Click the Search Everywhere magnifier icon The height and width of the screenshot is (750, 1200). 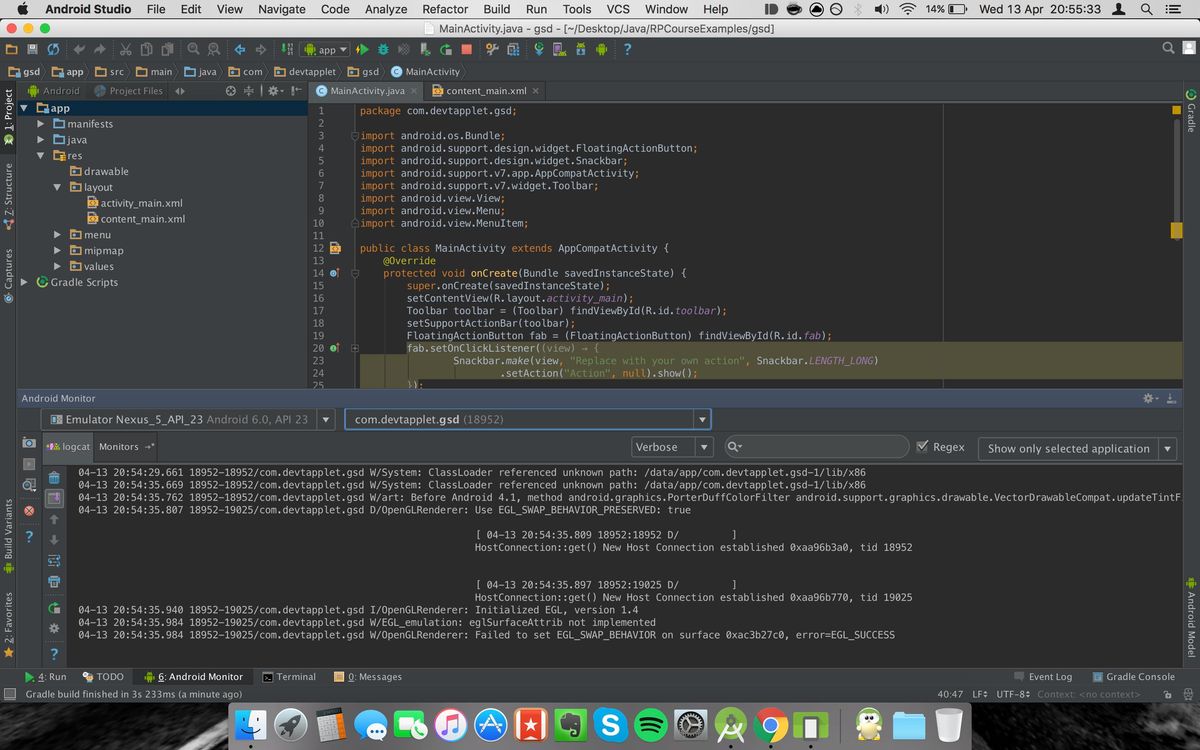1169,48
